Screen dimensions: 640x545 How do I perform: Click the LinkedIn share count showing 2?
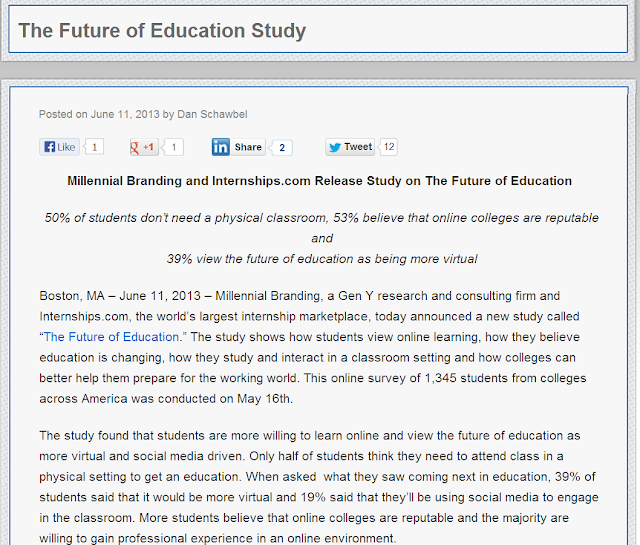point(282,148)
